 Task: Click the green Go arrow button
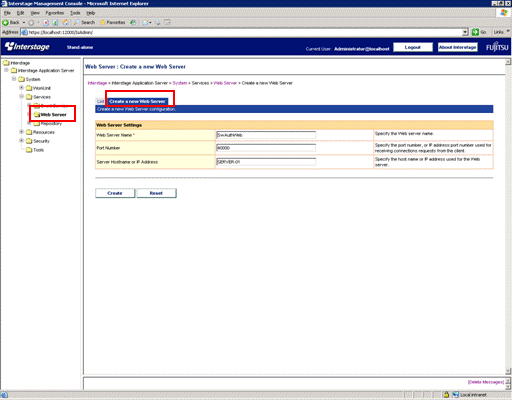click(475, 32)
